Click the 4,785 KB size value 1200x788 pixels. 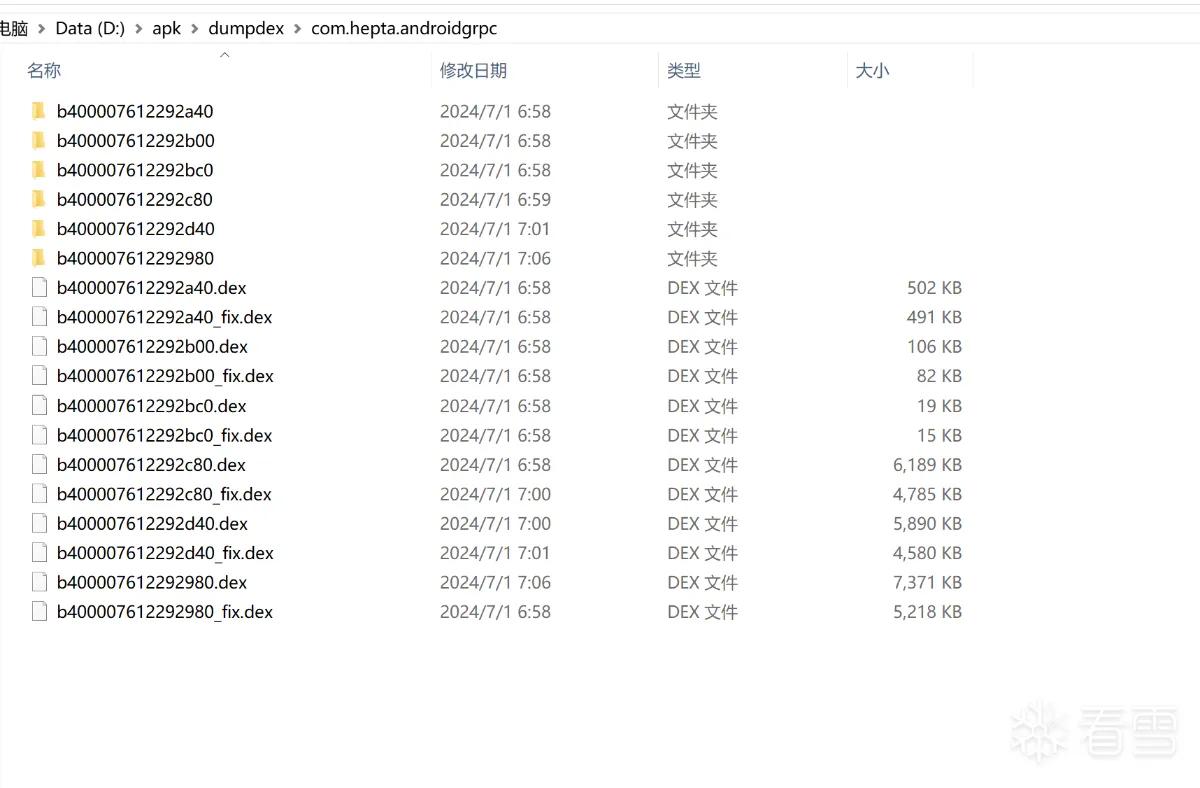click(927, 494)
